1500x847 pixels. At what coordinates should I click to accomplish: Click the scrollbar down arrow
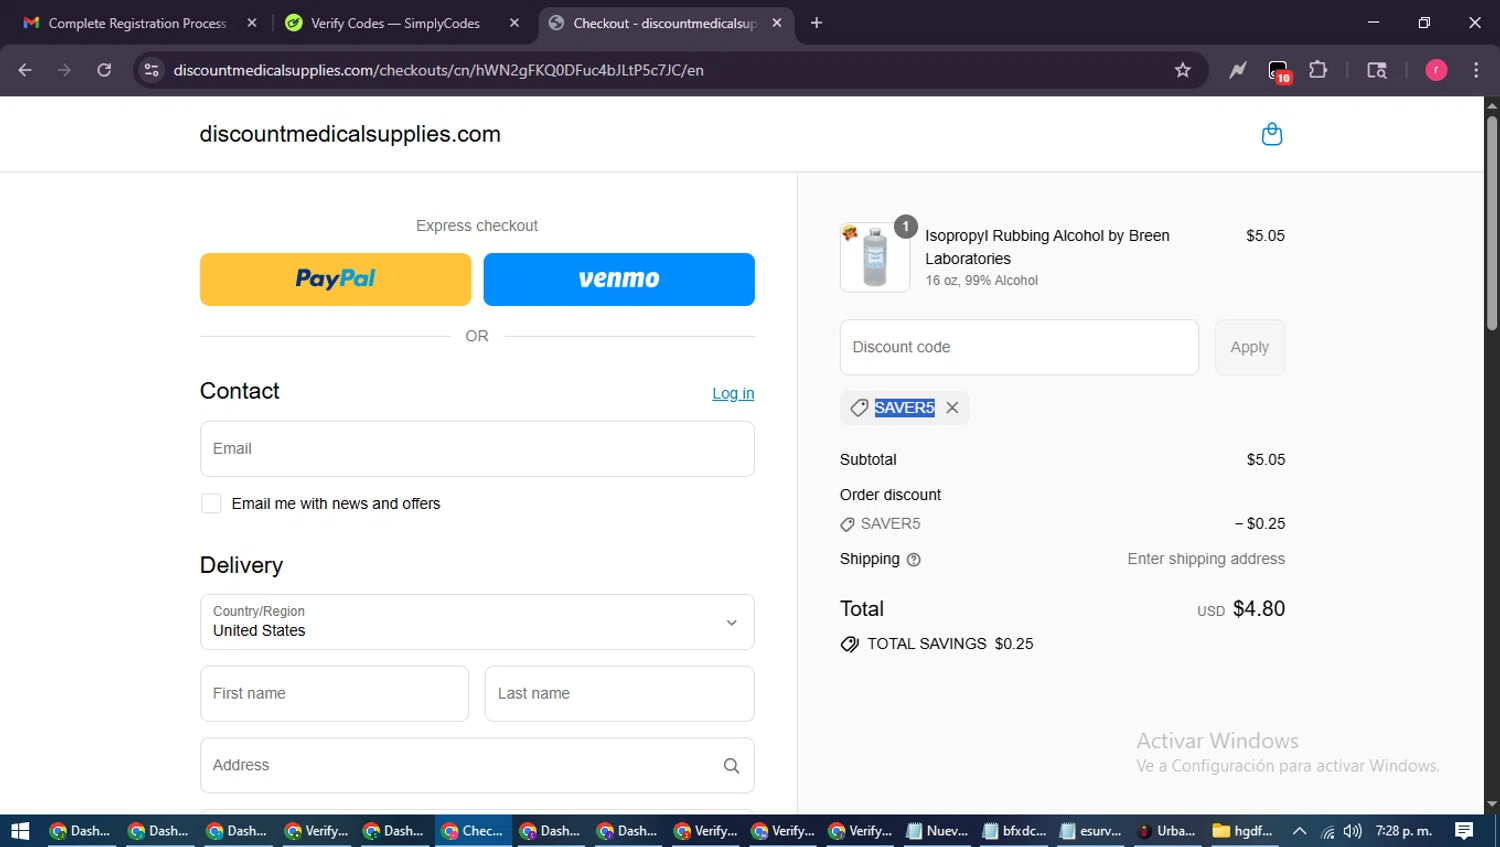pos(1491,805)
